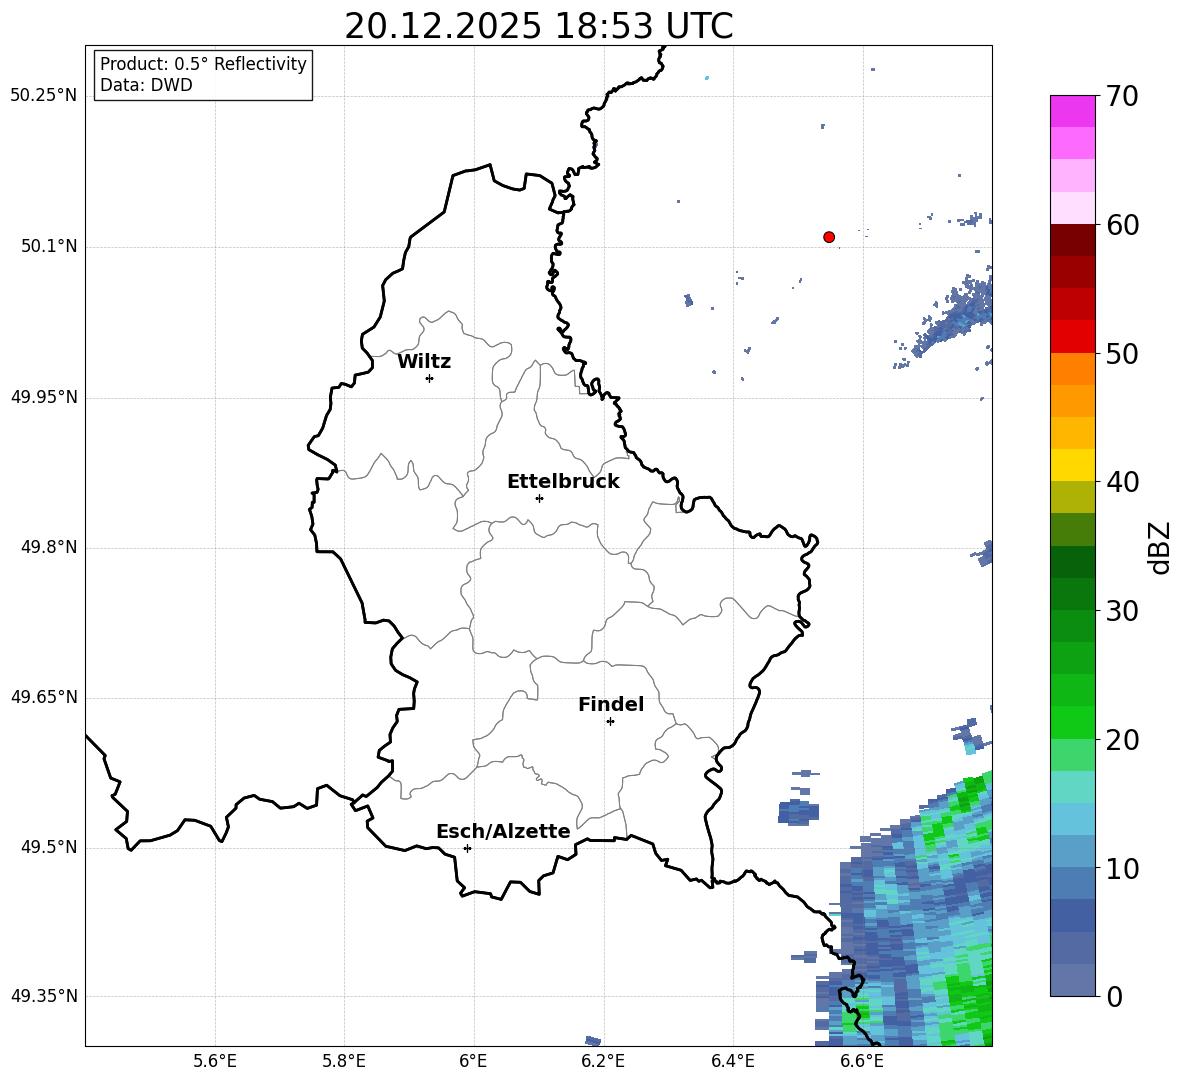Click the dark red colorbar segment below 60
The height and width of the screenshot is (1081, 1184).
(1073, 240)
